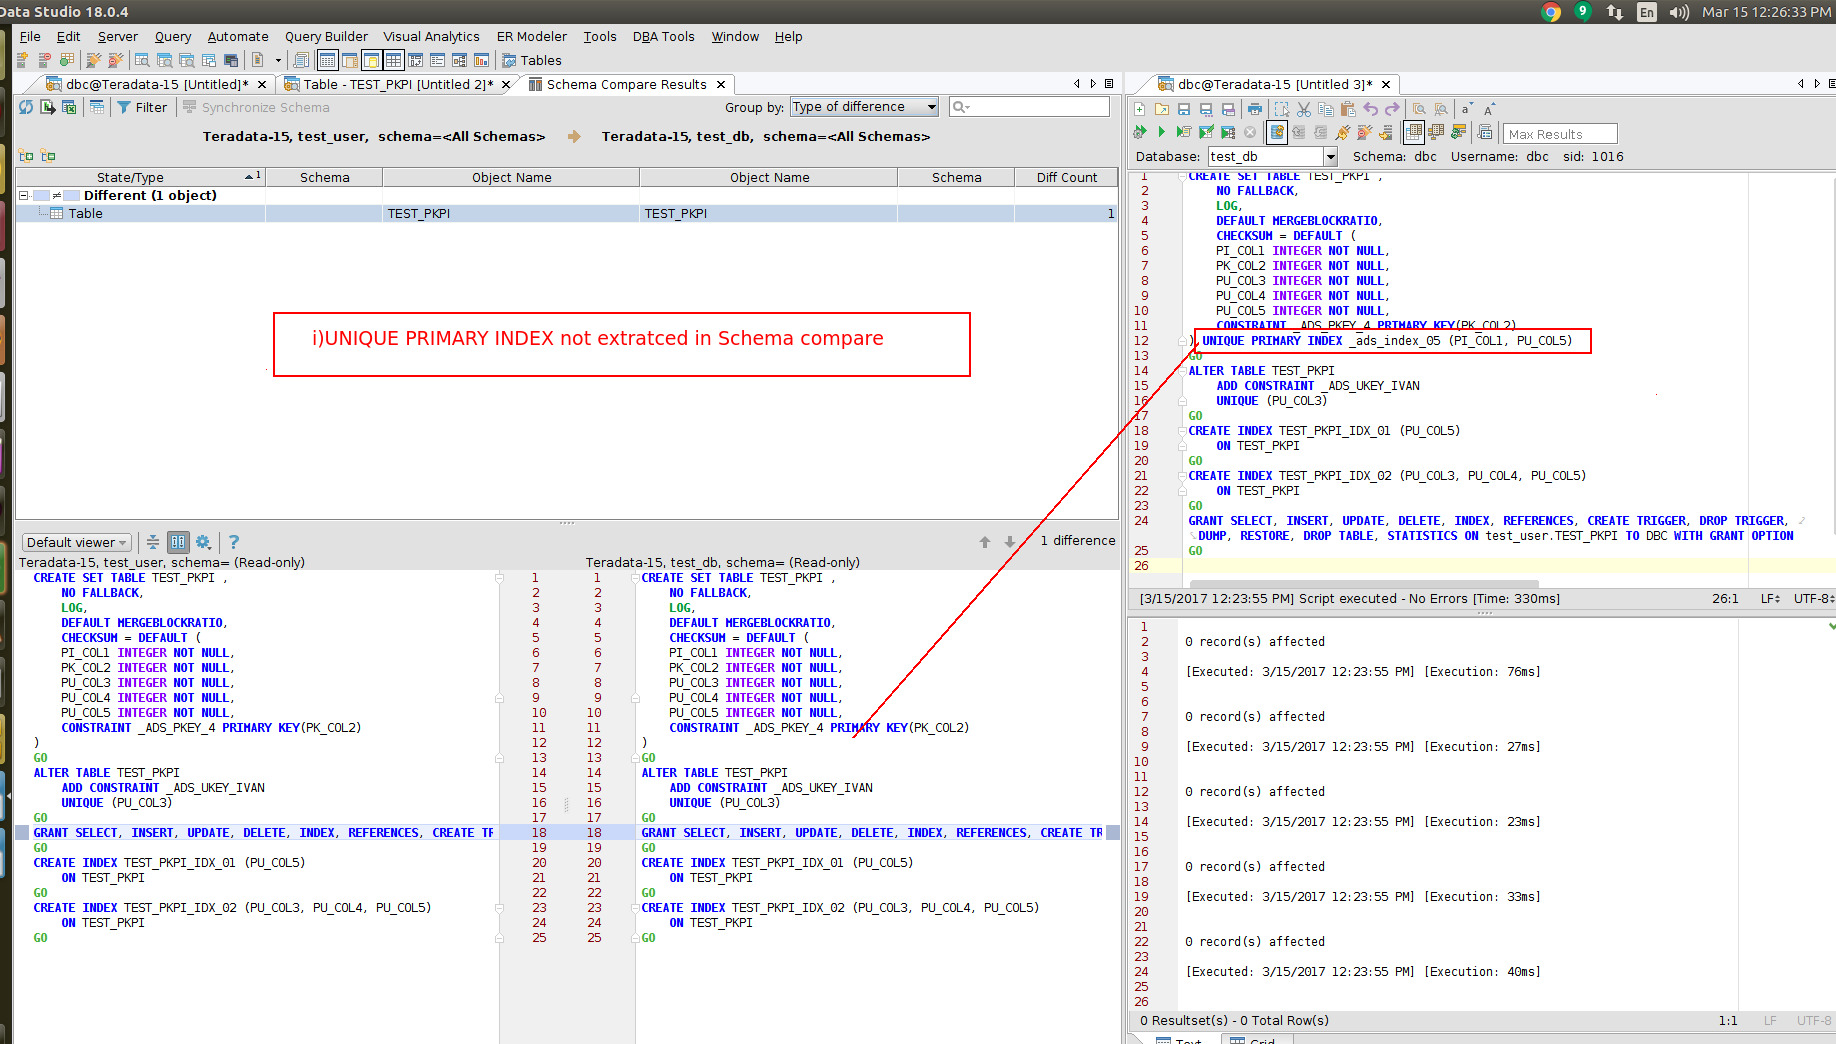Click the GRANT SELECT difference line in left pane

coord(264,833)
